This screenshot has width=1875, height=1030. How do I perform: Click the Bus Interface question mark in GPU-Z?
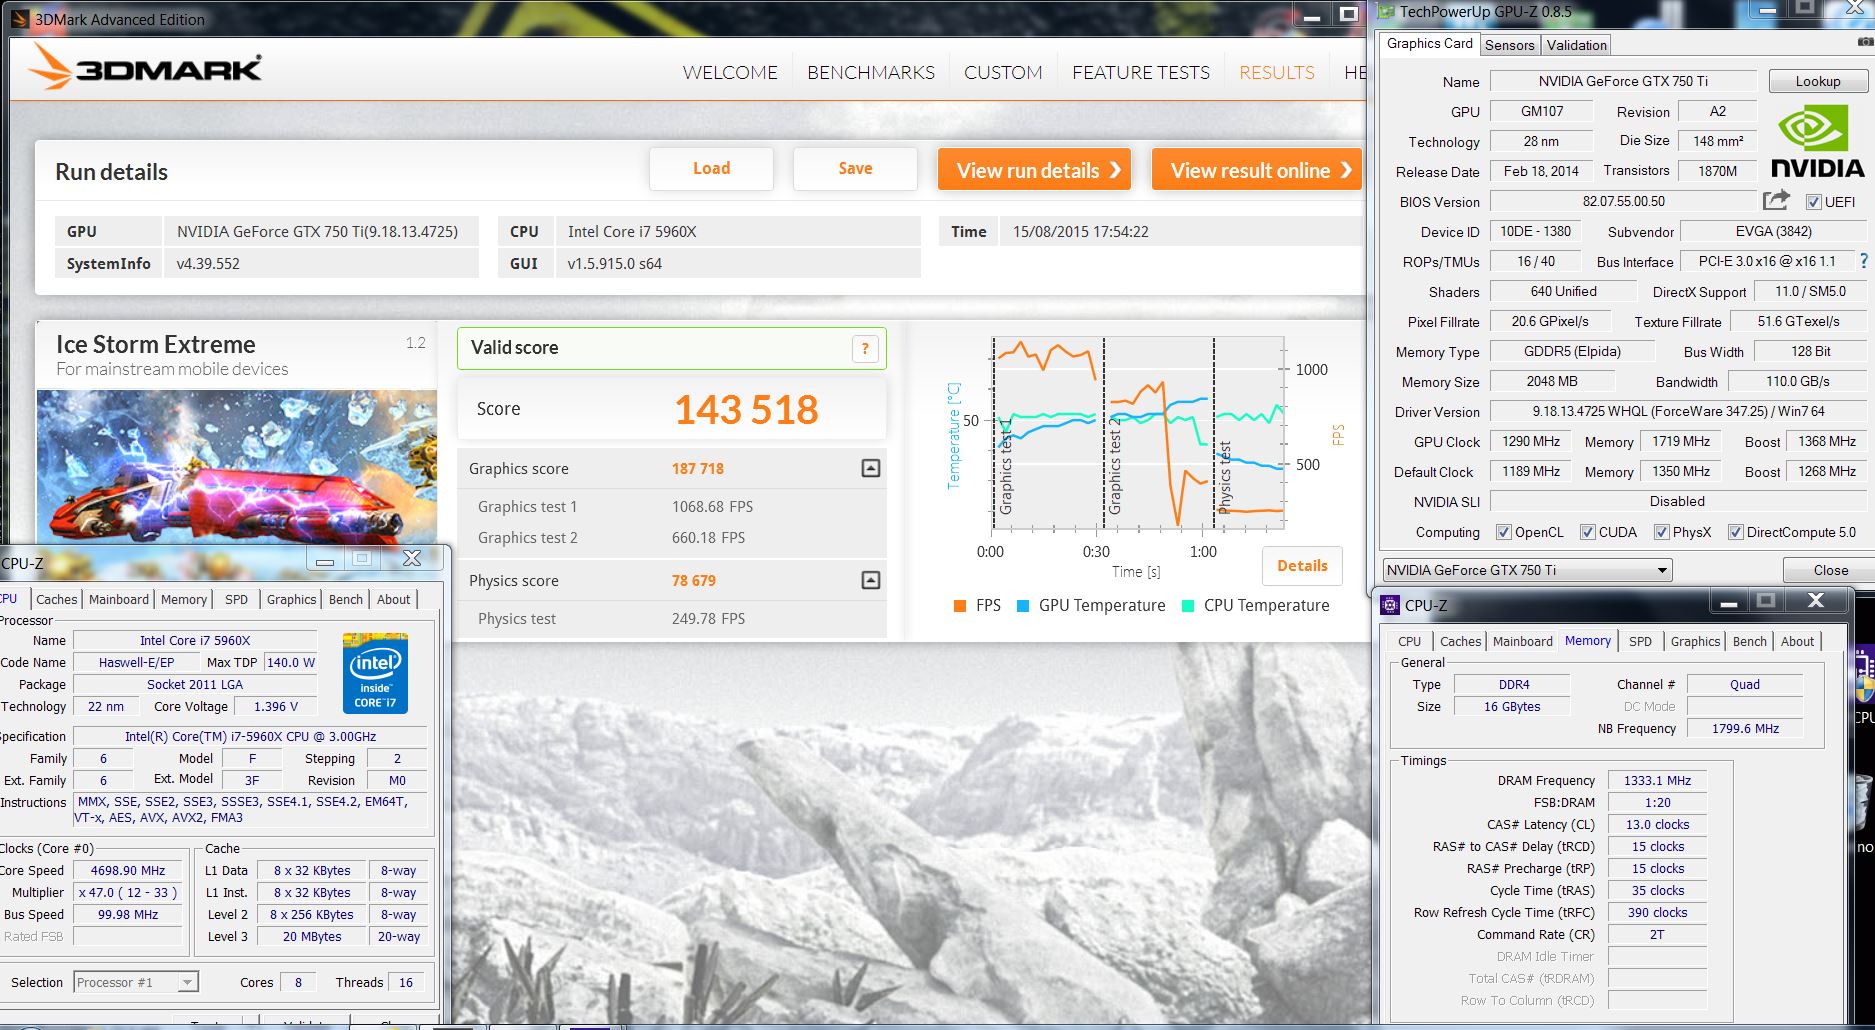[1863, 261]
